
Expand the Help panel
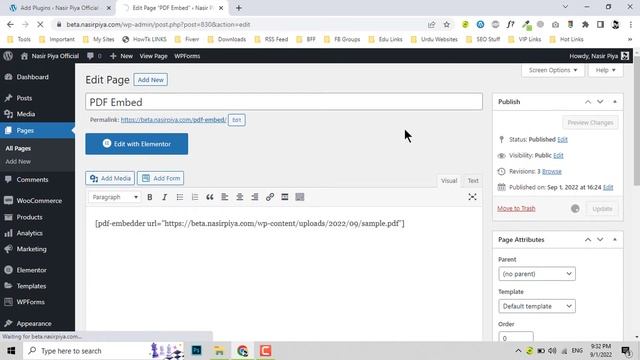pyautogui.click(x=605, y=70)
